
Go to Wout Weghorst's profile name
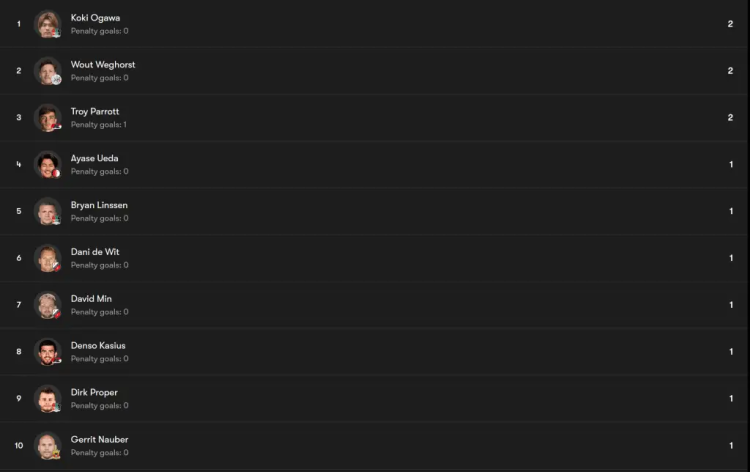pyautogui.click(x=102, y=65)
